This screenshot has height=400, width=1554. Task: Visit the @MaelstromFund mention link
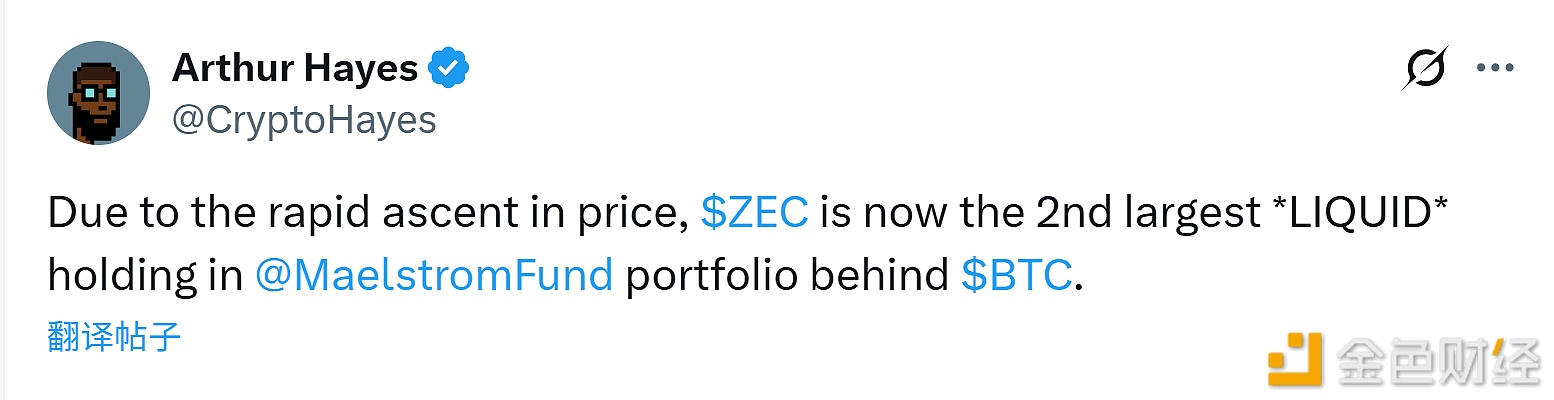(x=433, y=275)
